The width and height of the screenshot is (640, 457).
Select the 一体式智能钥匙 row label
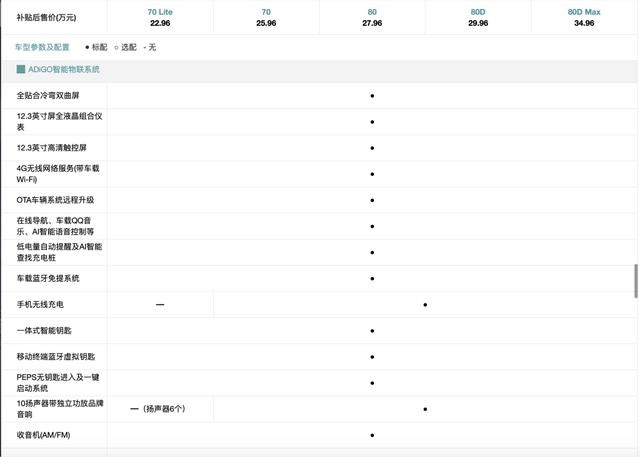tap(44, 331)
